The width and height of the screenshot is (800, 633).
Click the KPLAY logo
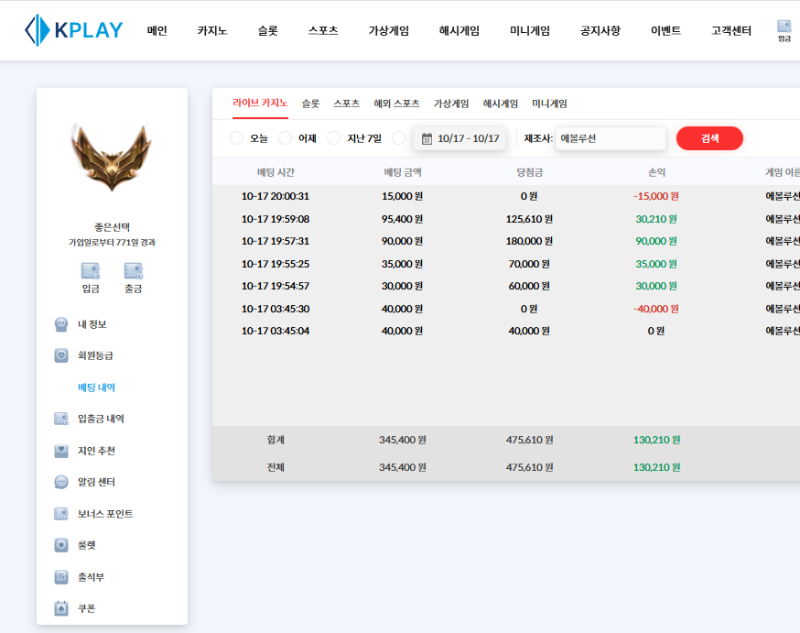pyautogui.click(x=74, y=30)
